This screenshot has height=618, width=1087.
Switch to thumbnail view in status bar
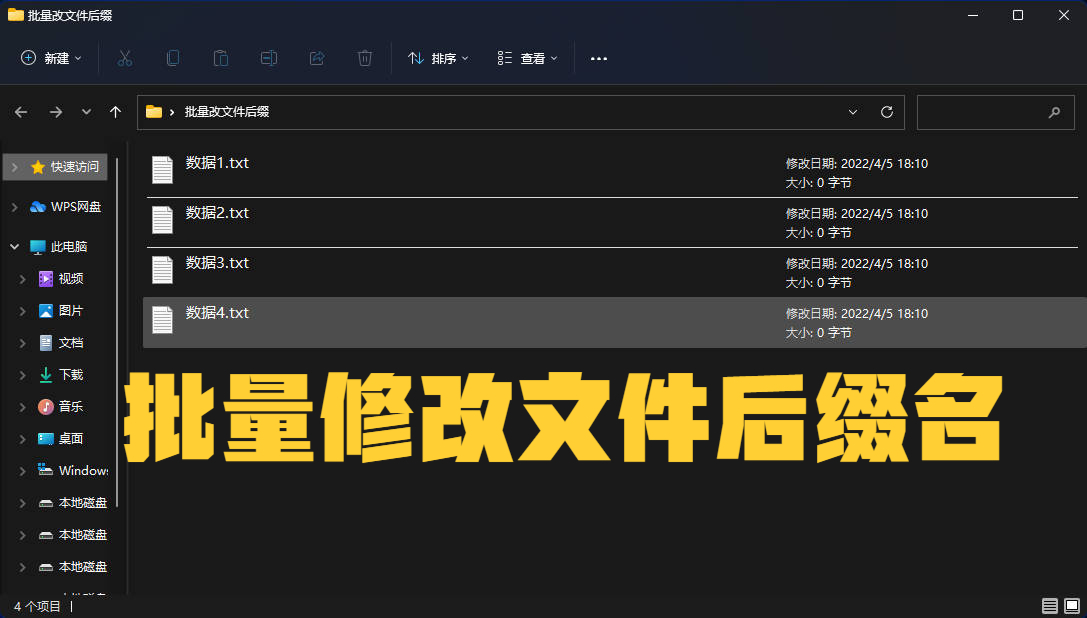1071,605
